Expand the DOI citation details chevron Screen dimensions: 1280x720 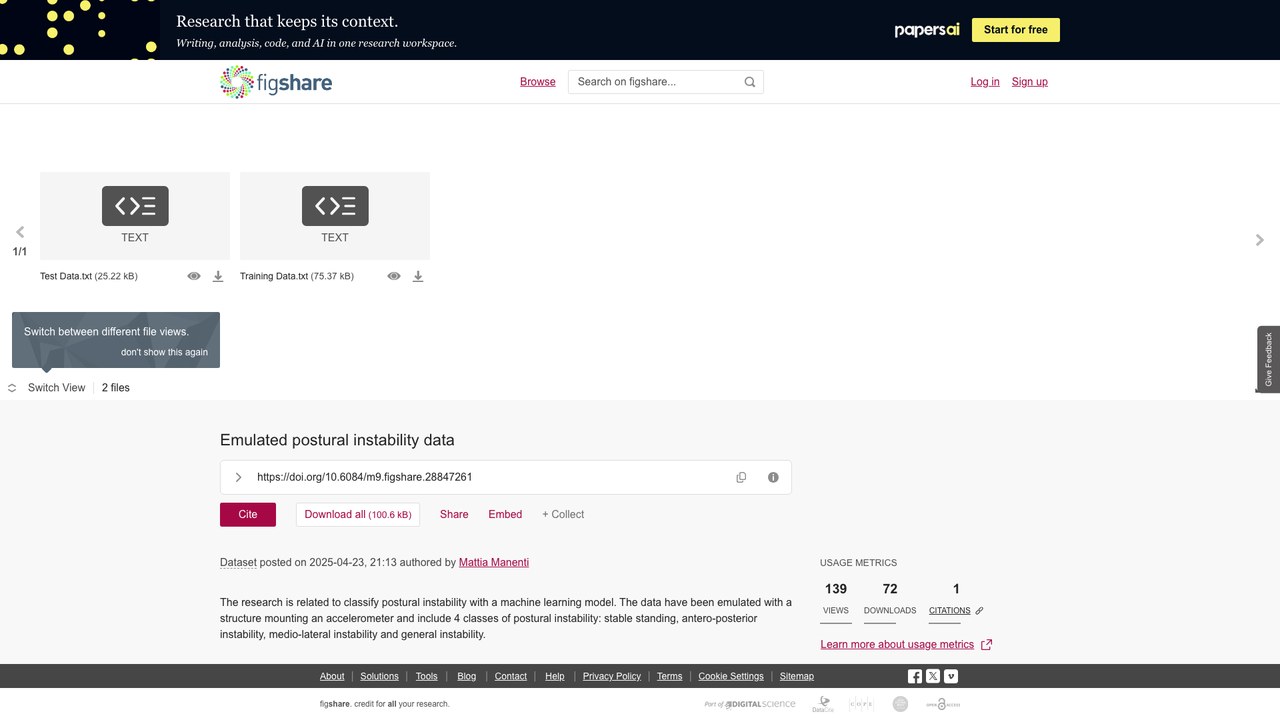(238, 477)
